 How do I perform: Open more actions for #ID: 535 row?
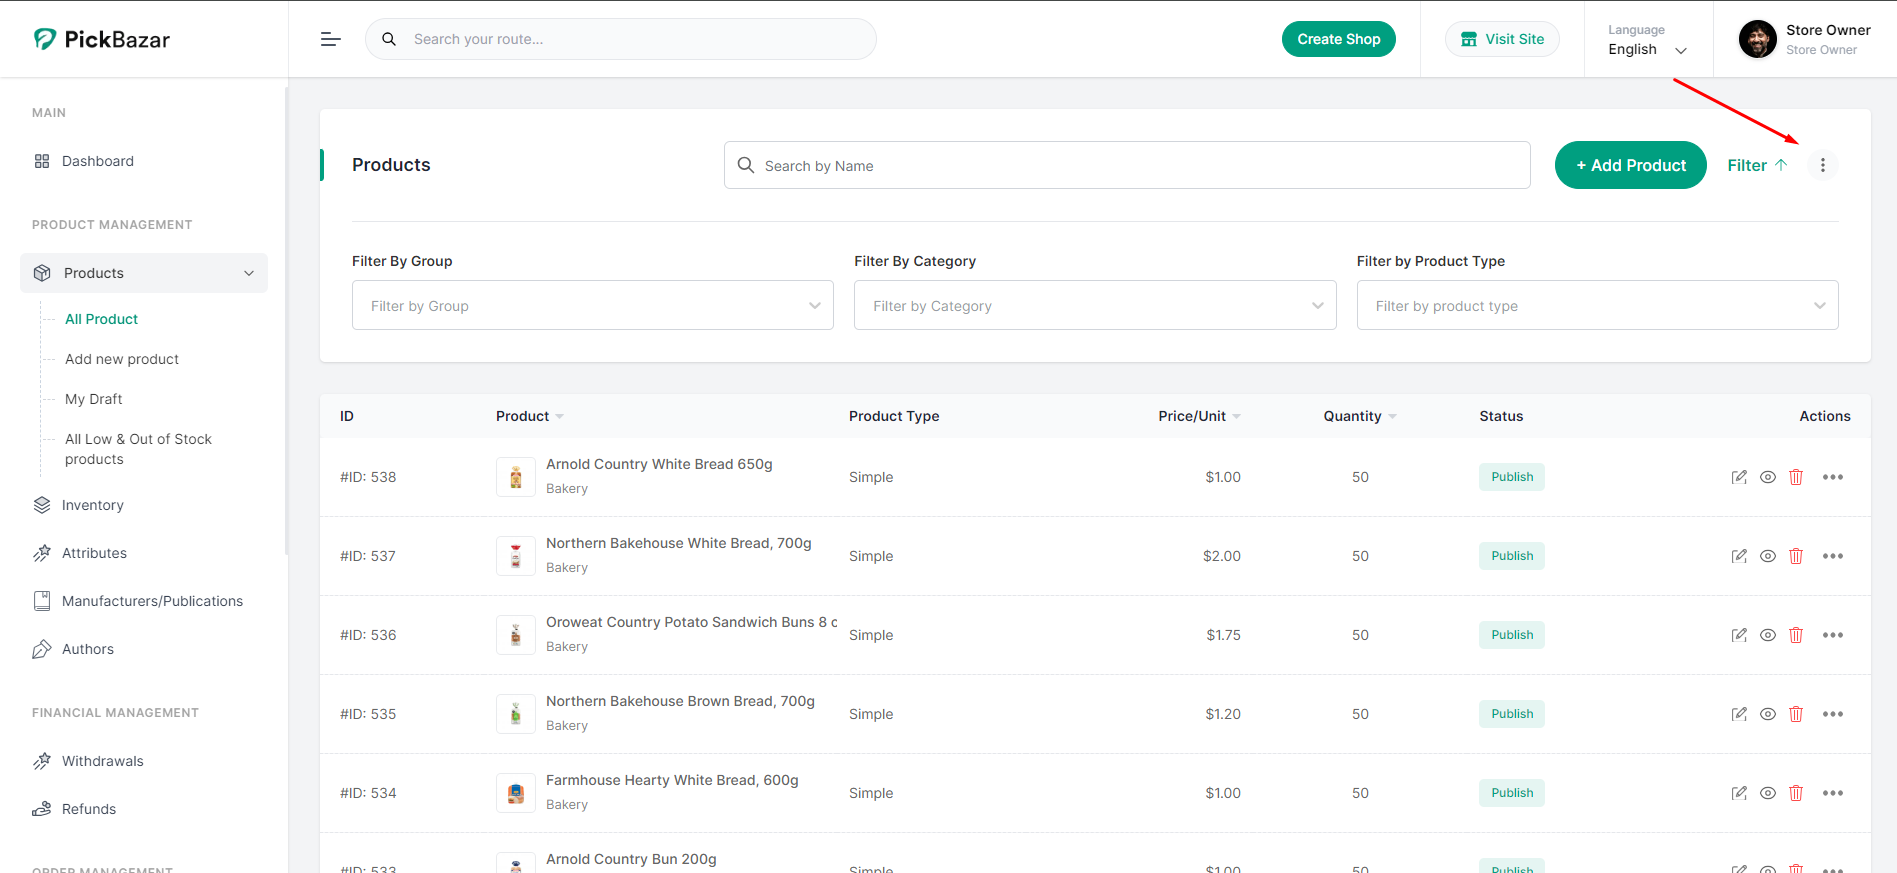1832,714
